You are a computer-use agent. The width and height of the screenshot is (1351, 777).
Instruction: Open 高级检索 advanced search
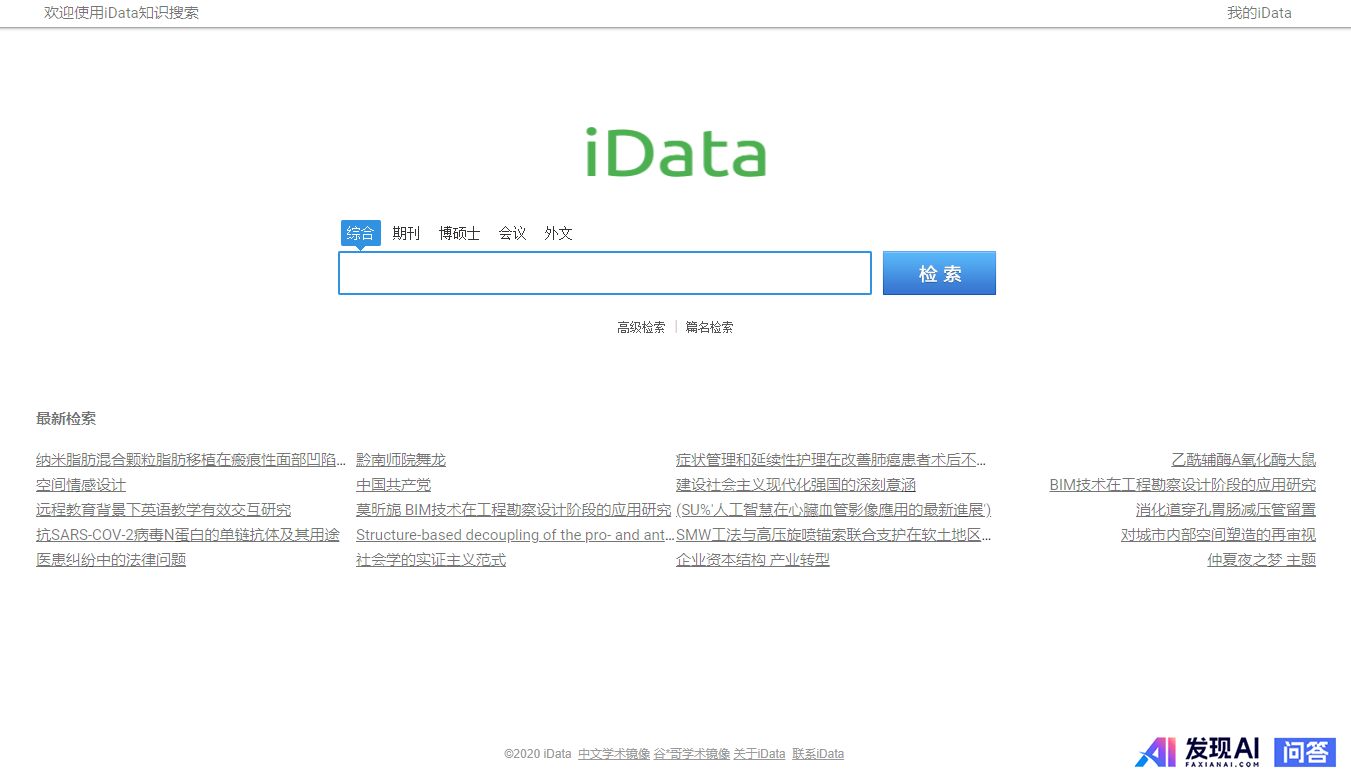tap(641, 327)
